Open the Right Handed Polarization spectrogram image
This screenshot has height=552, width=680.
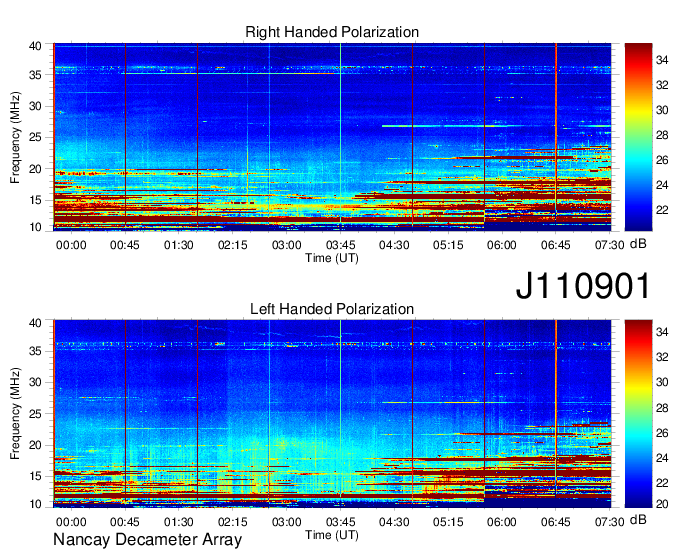click(x=332, y=137)
